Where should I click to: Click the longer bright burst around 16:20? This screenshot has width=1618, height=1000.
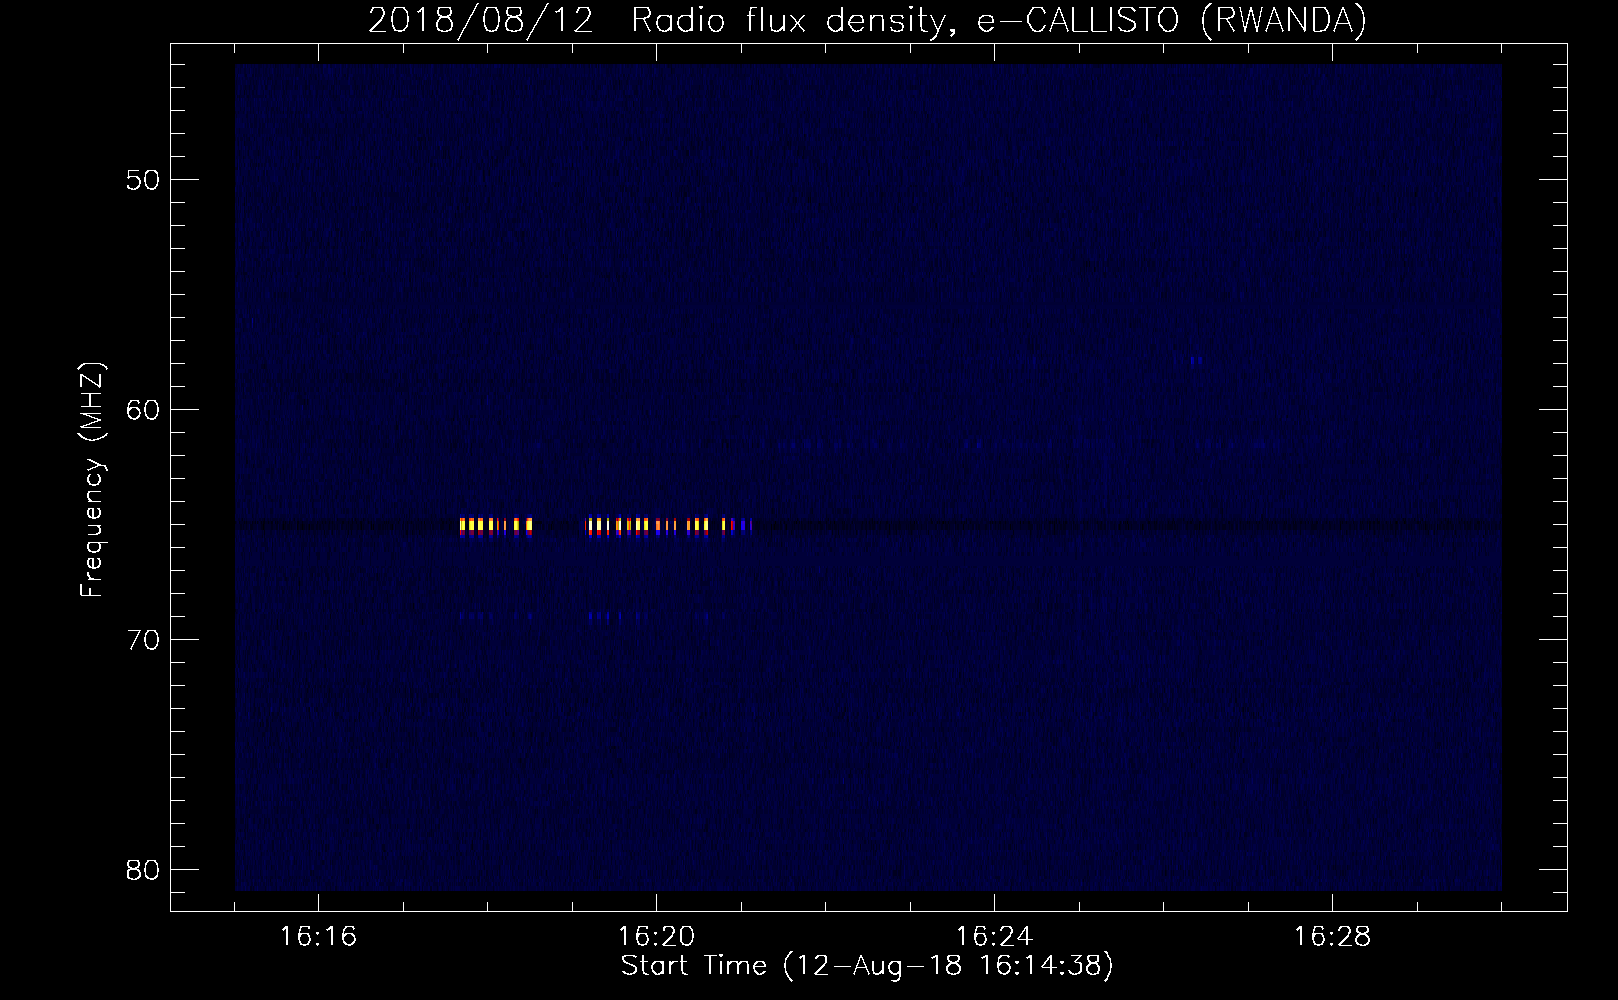[669, 525]
